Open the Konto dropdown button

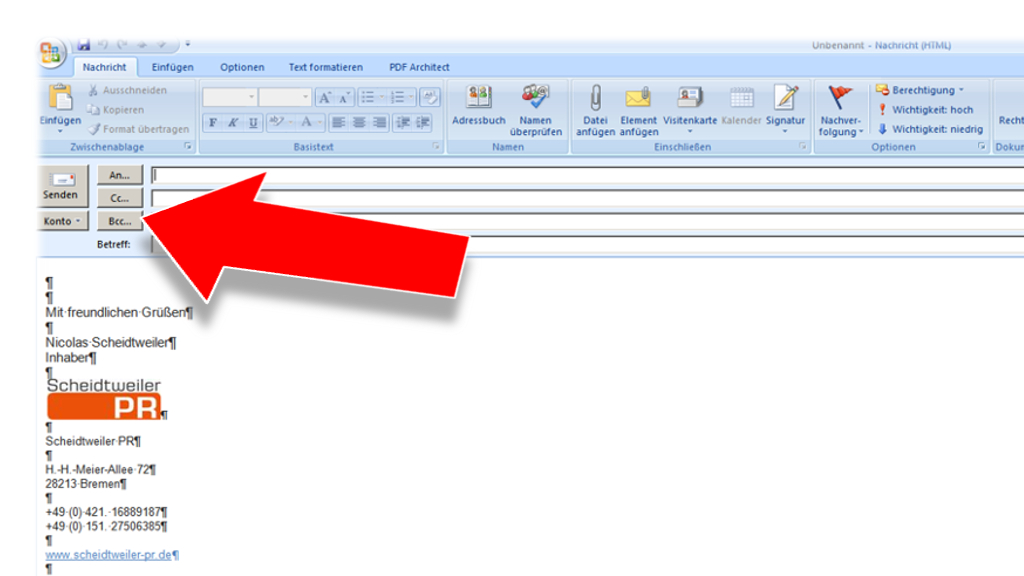[61, 221]
